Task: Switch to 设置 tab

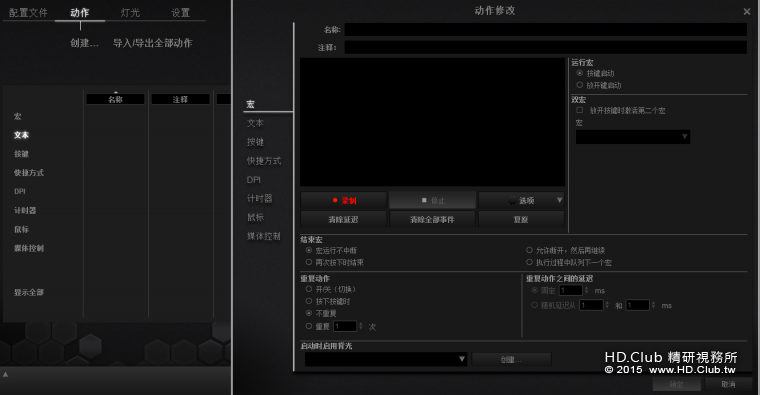Action: pyautogui.click(x=180, y=13)
